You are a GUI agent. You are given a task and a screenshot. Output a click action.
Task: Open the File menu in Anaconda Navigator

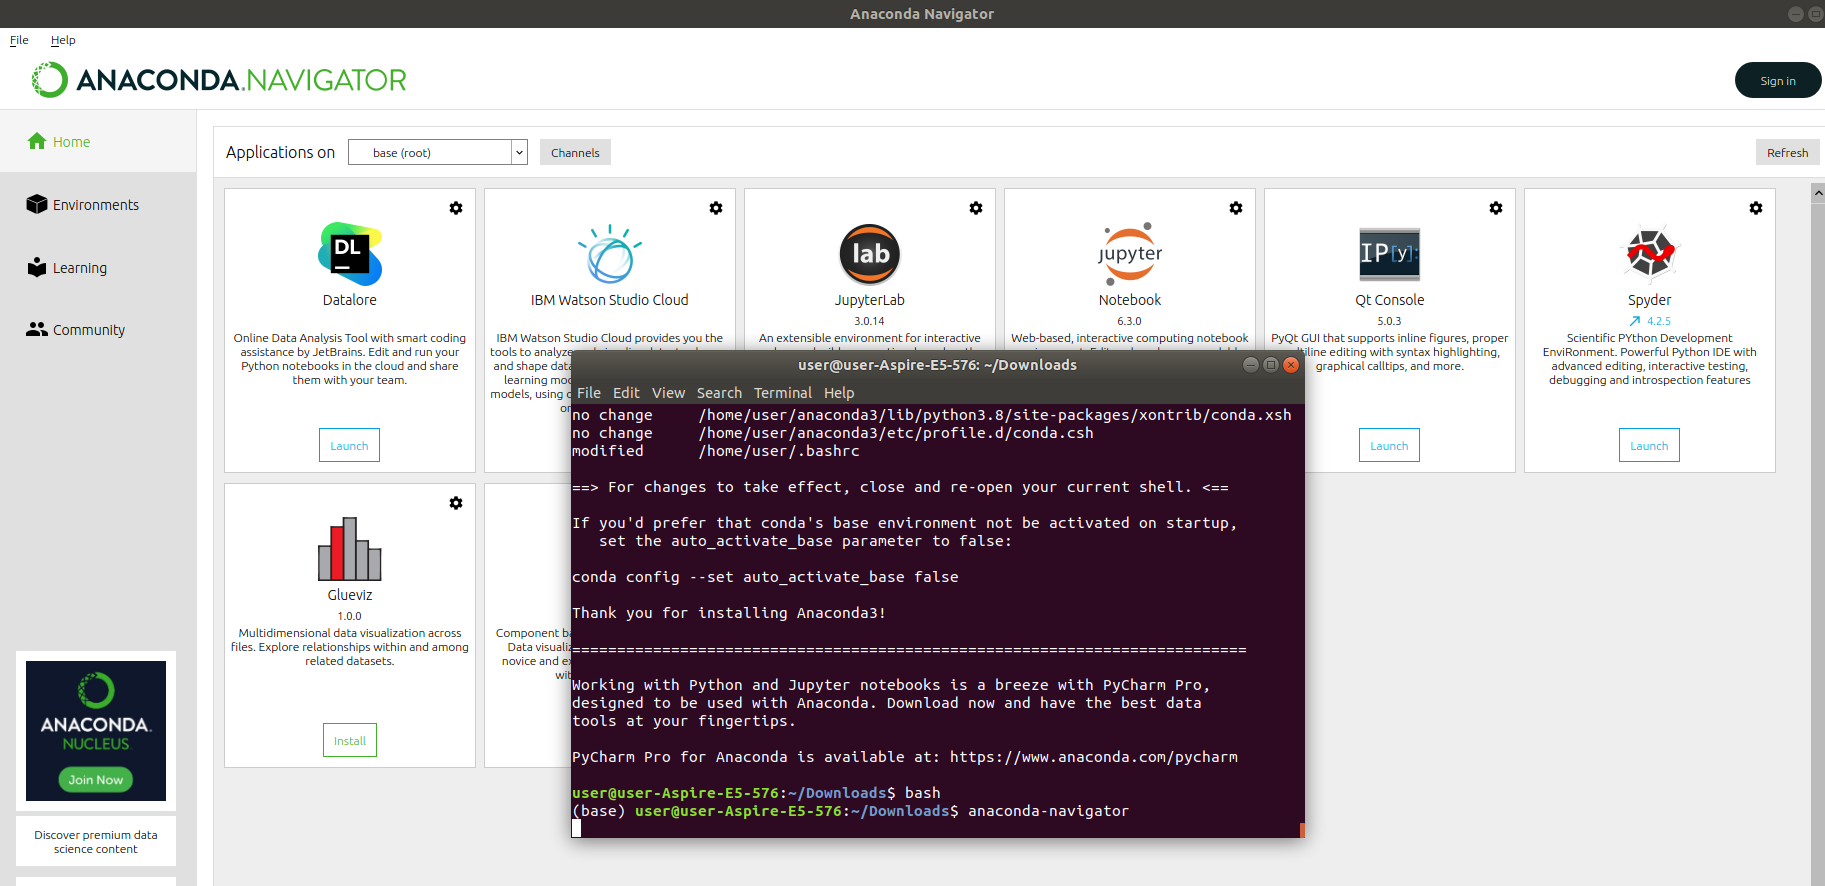click(19, 40)
